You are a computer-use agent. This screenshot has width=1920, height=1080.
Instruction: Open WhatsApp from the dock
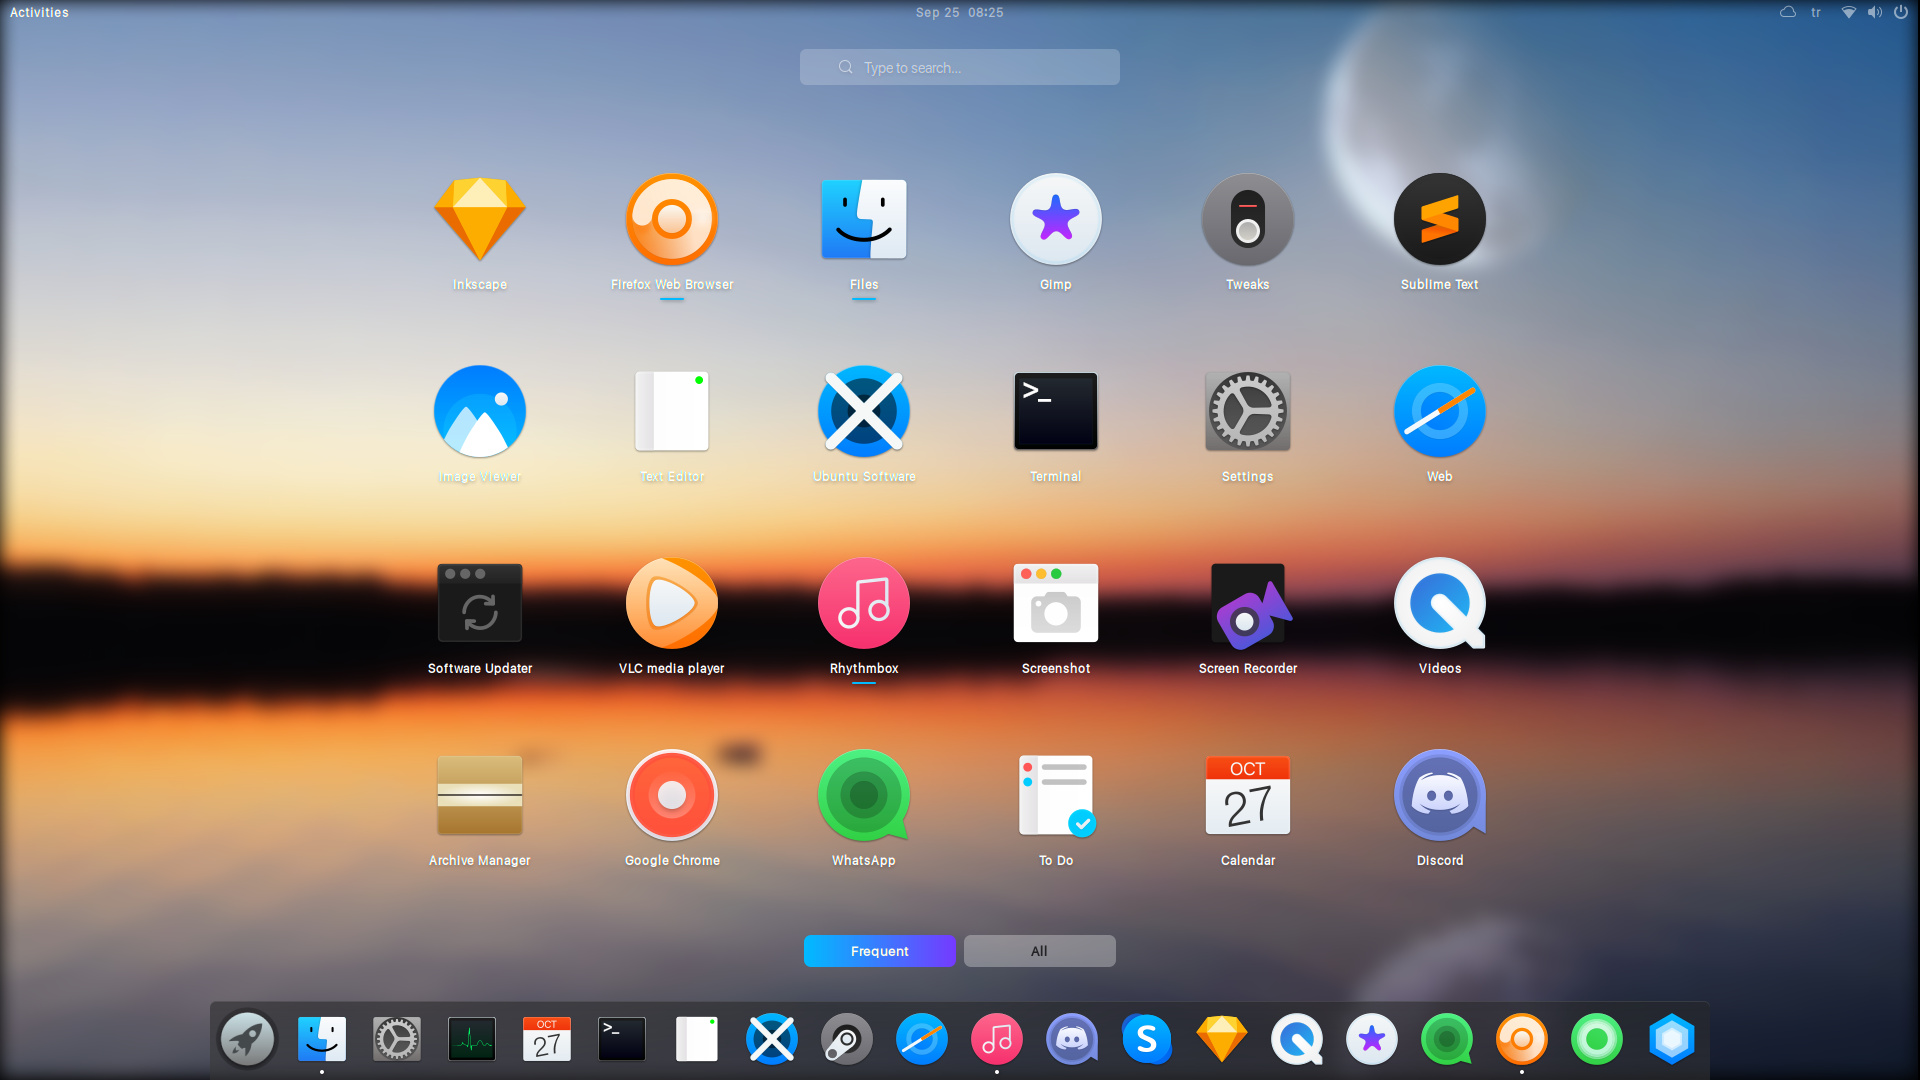point(1447,1040)
